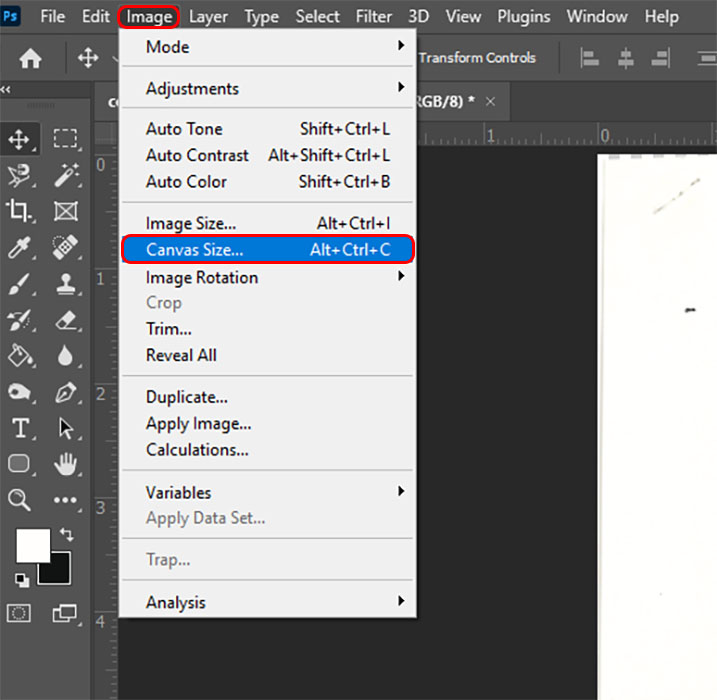Open the Filter menu

(x=374, y=17)
